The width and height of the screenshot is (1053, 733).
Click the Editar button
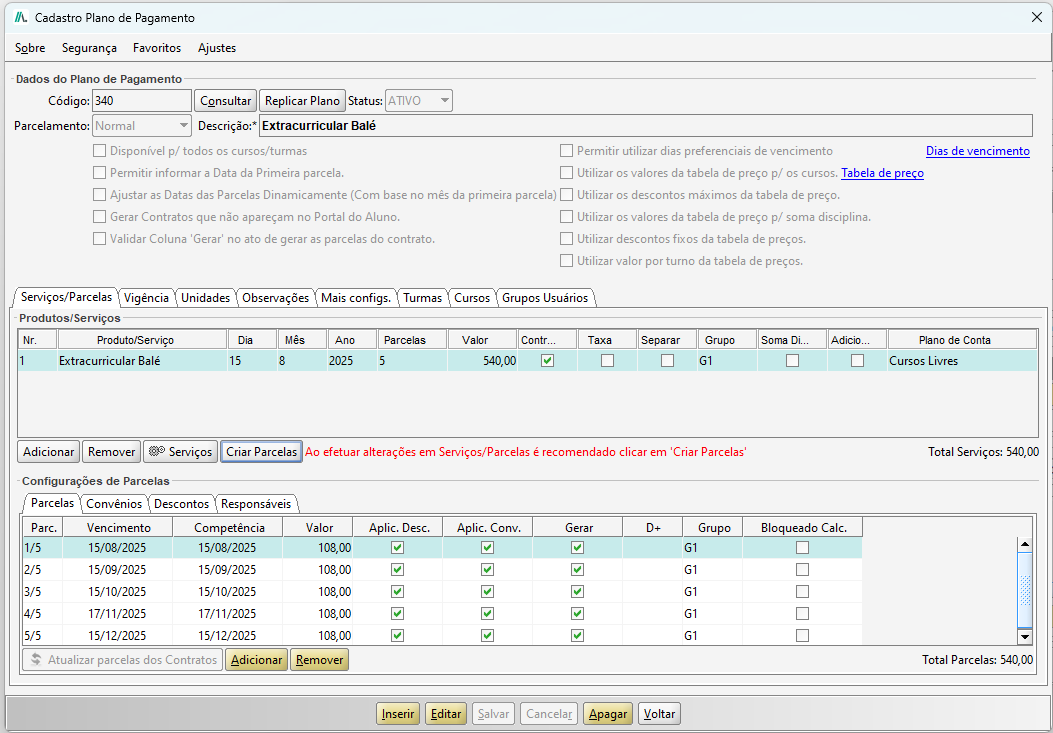click(446, 714)
